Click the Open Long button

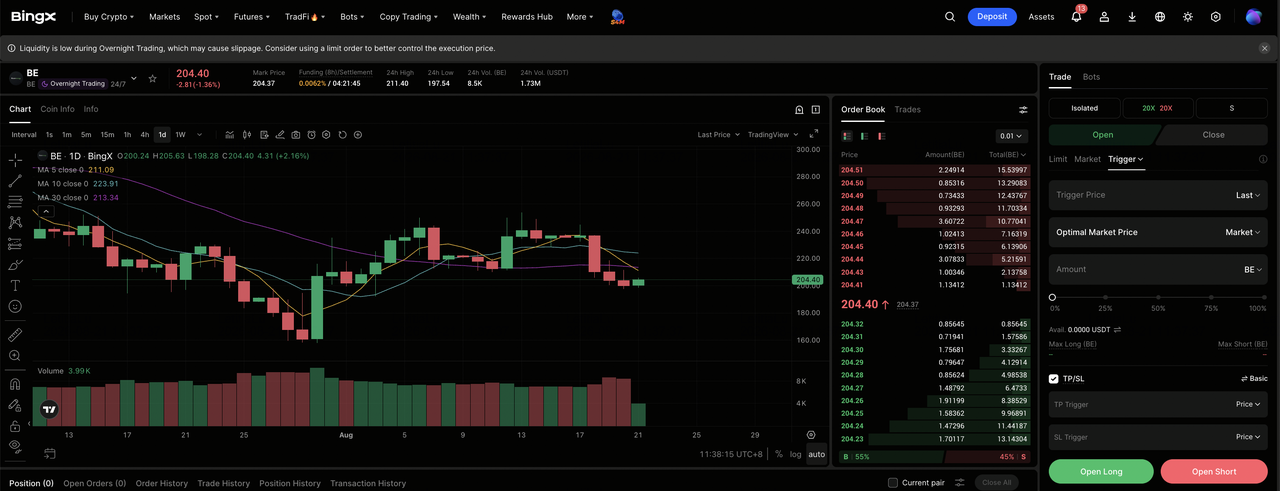coord(1101,471)
